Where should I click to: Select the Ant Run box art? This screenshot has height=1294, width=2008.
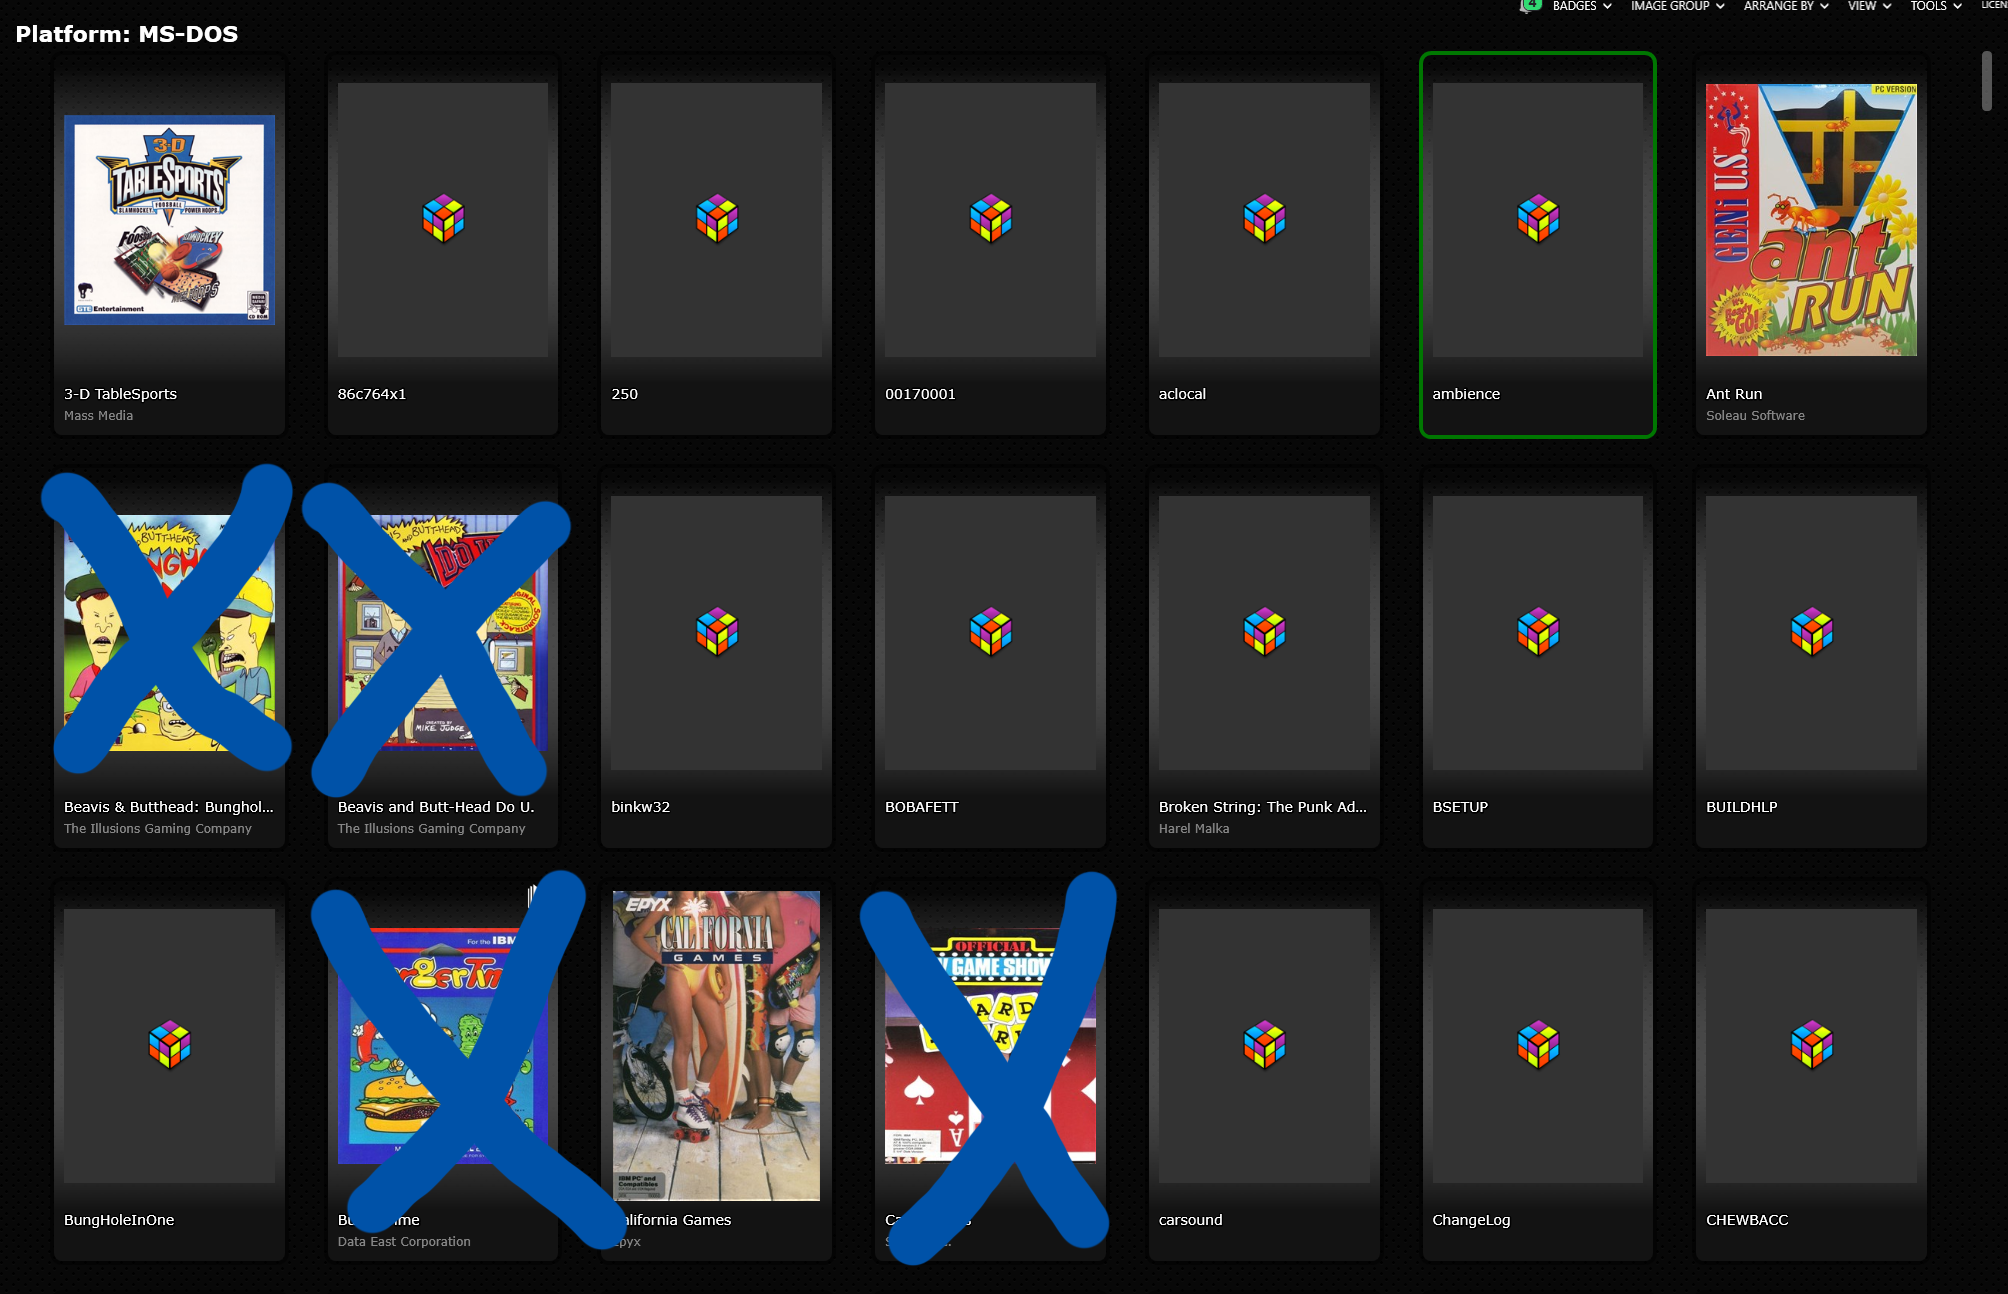tap(1811, 220)
